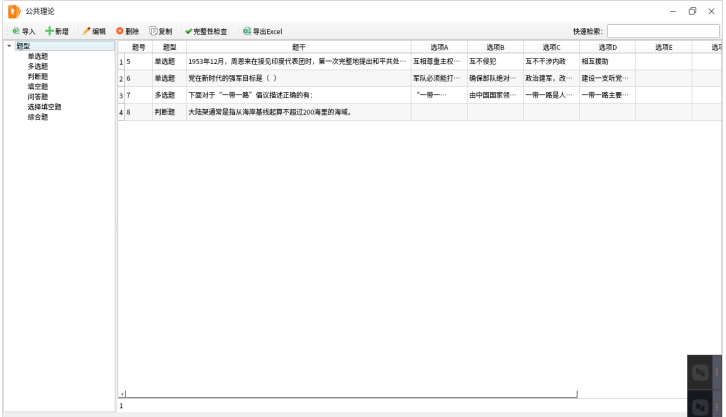The width and height of the screenshot is (726, 417).
Task: Click option cell 建设一支听党
Action: [607, 79]
